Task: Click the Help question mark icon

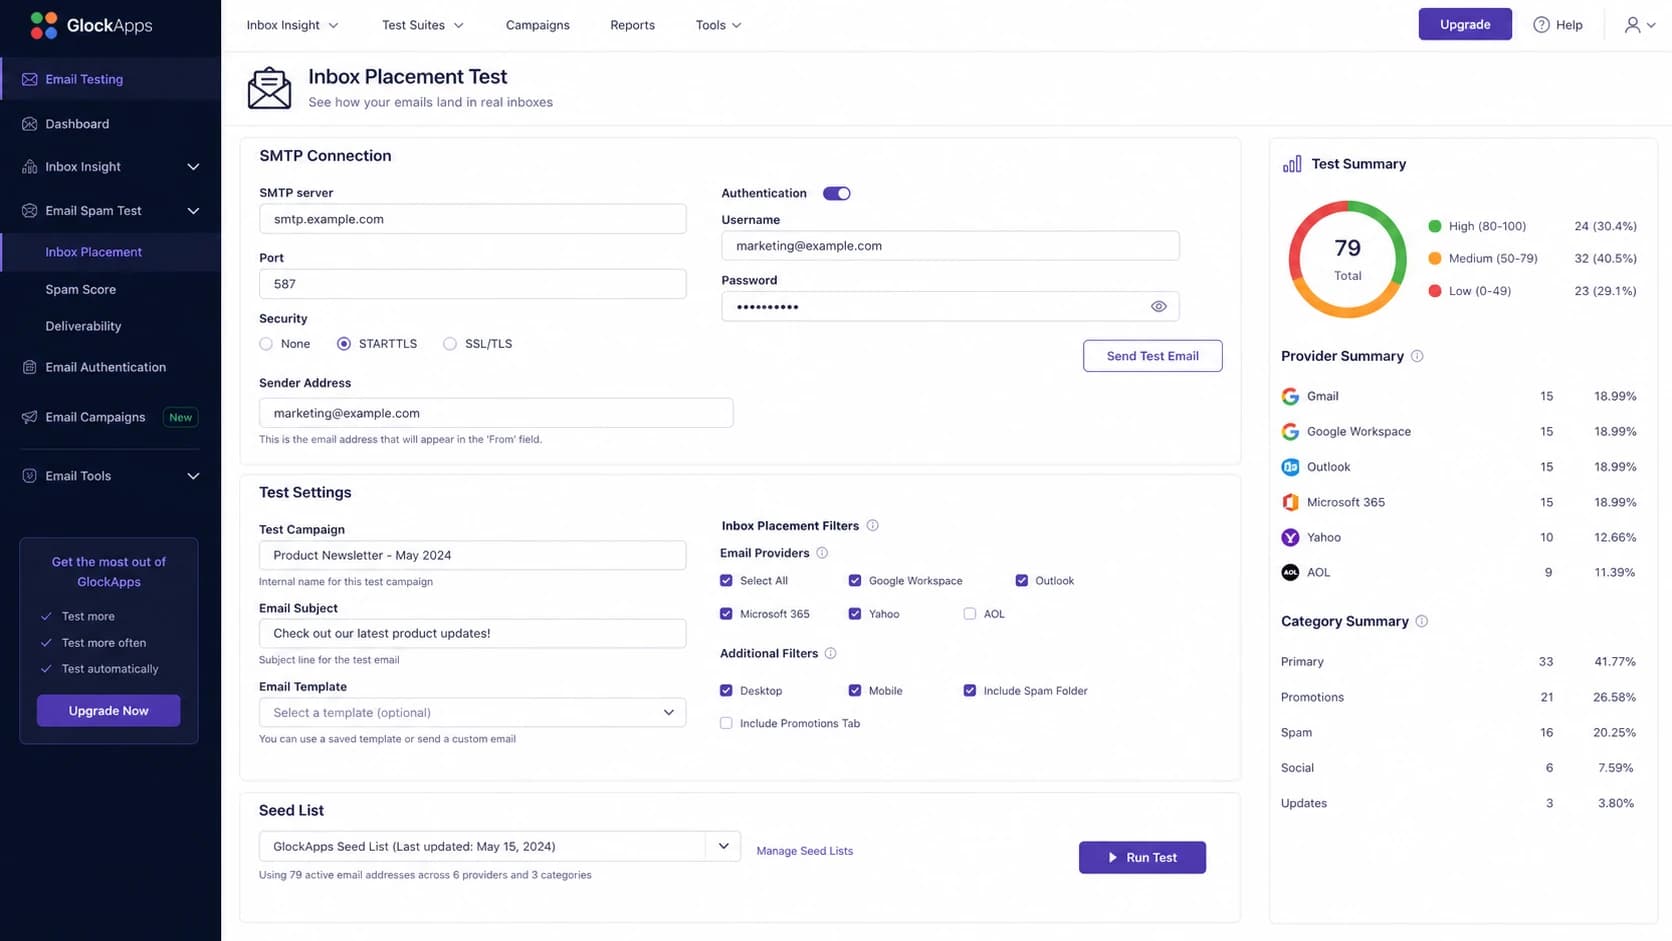Action: coord(1541,25)
